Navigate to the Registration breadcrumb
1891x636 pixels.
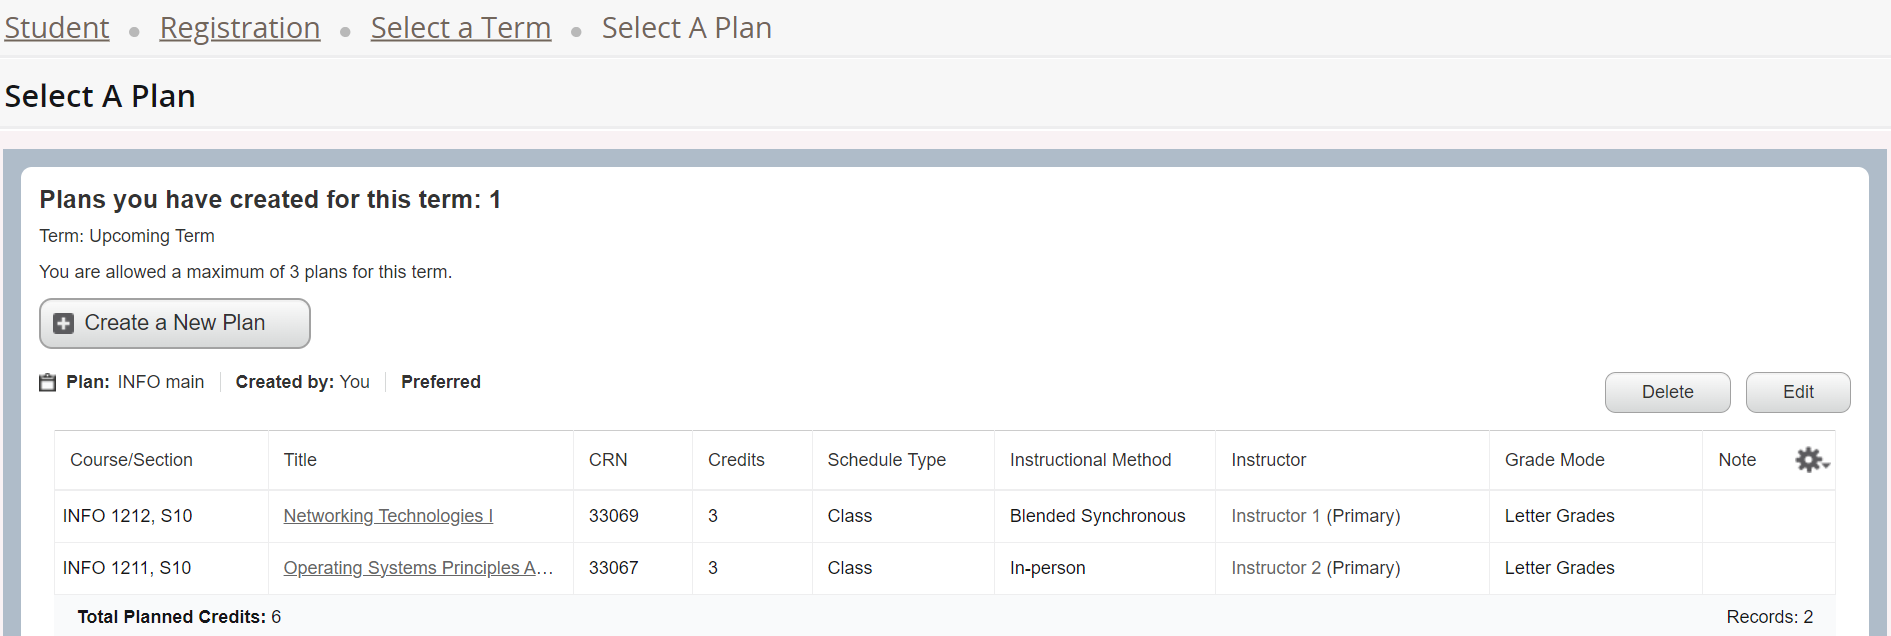pos(240,28)
